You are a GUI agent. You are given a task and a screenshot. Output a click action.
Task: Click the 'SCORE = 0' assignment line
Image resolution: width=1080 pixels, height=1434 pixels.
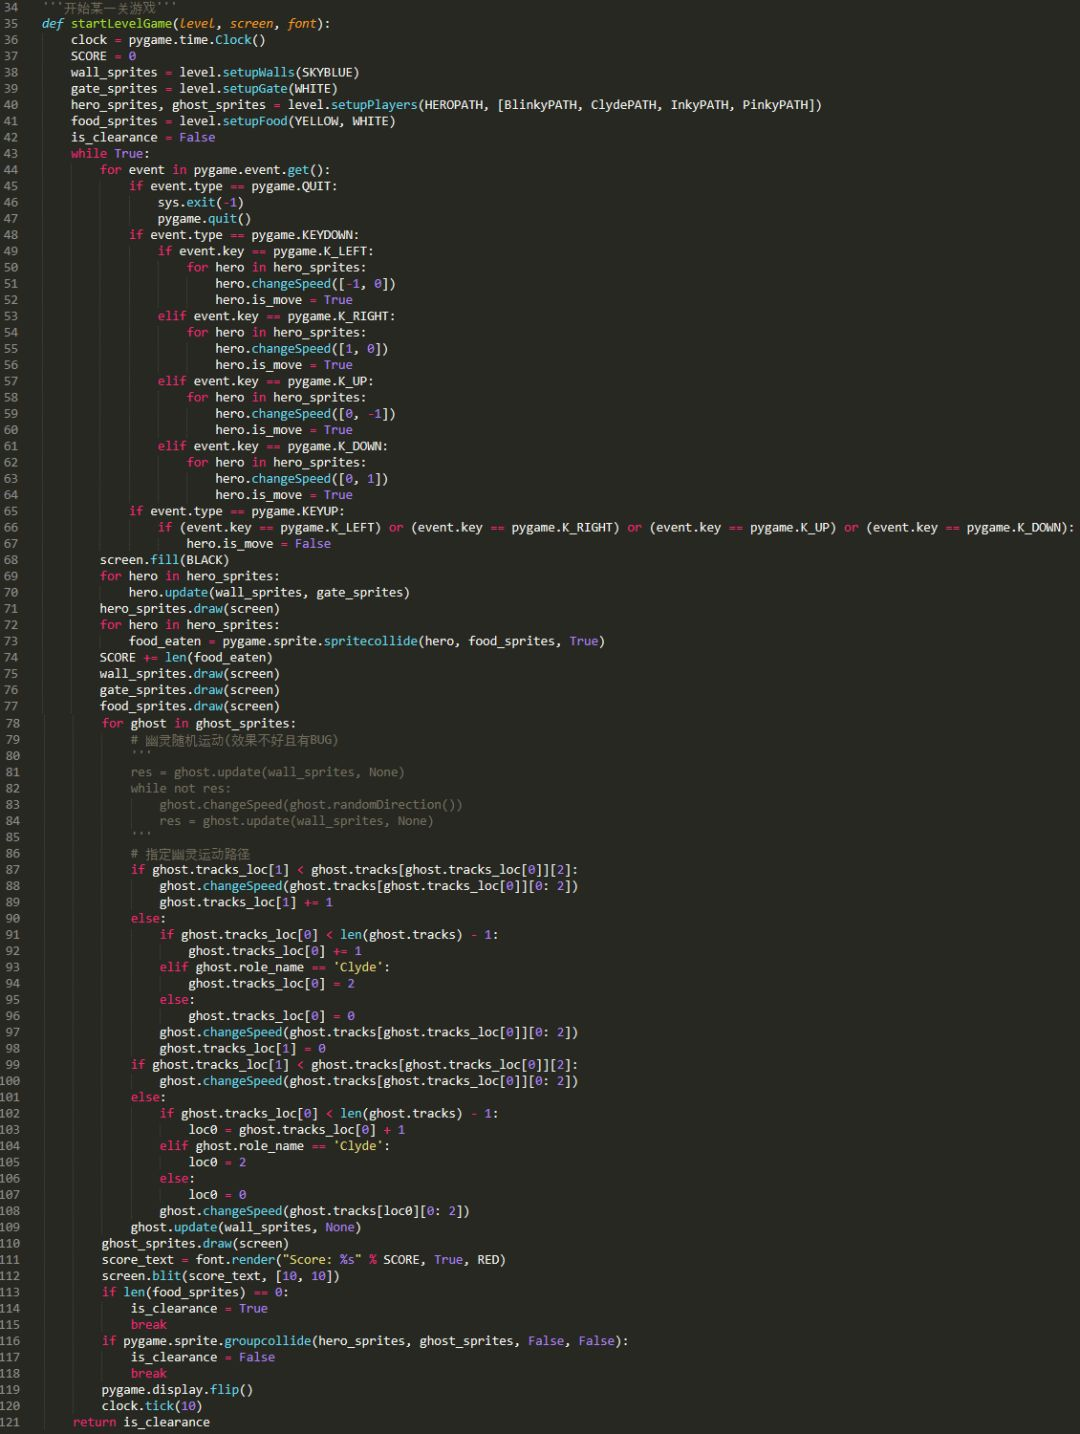coord(103,56)
